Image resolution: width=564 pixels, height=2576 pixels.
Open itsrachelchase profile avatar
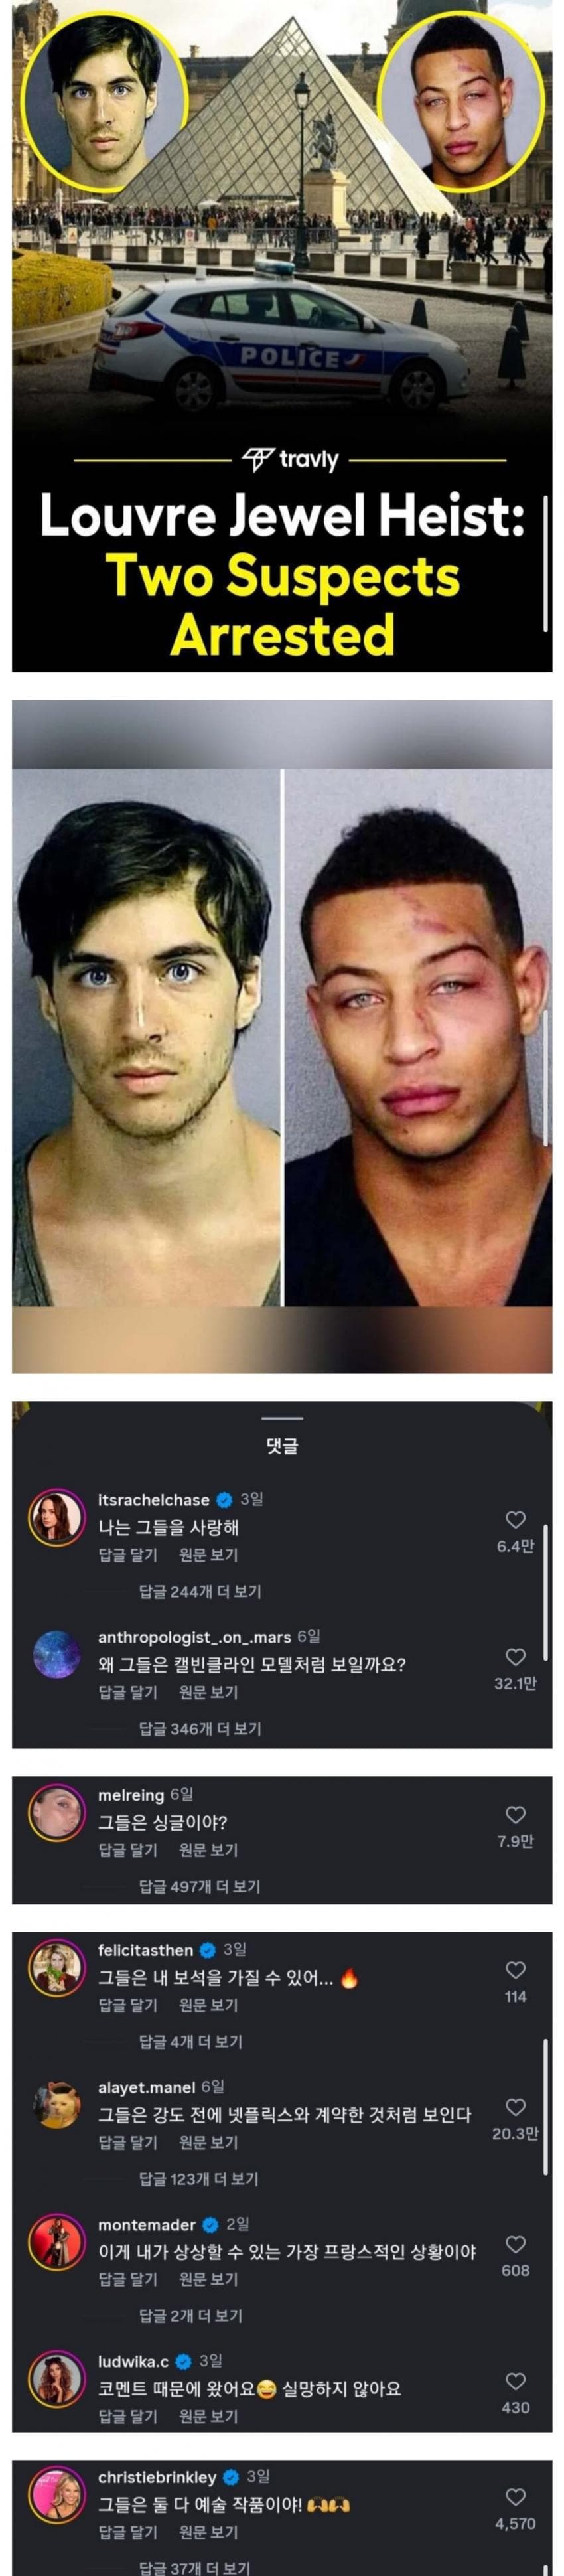coord(56,1518)
